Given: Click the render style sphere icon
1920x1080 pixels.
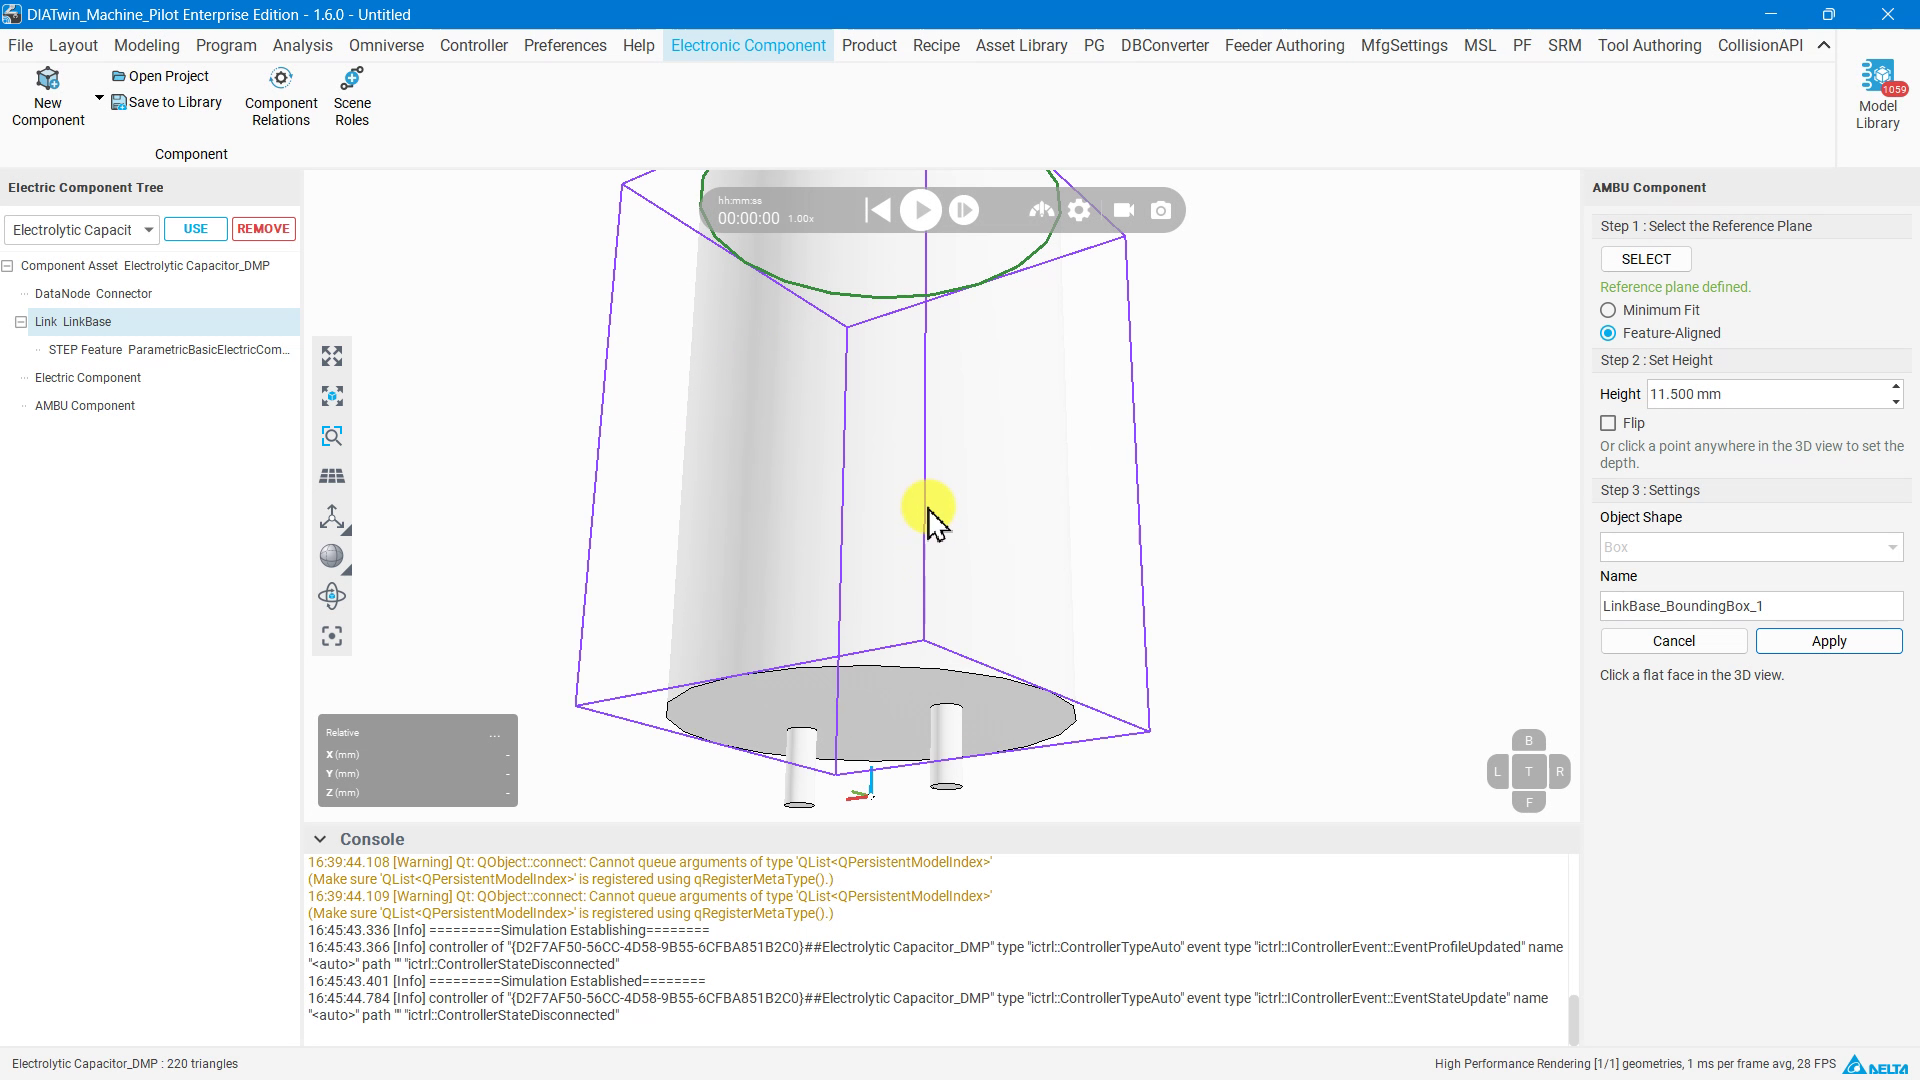Looking at the screenshot, I should pos(332,557).
